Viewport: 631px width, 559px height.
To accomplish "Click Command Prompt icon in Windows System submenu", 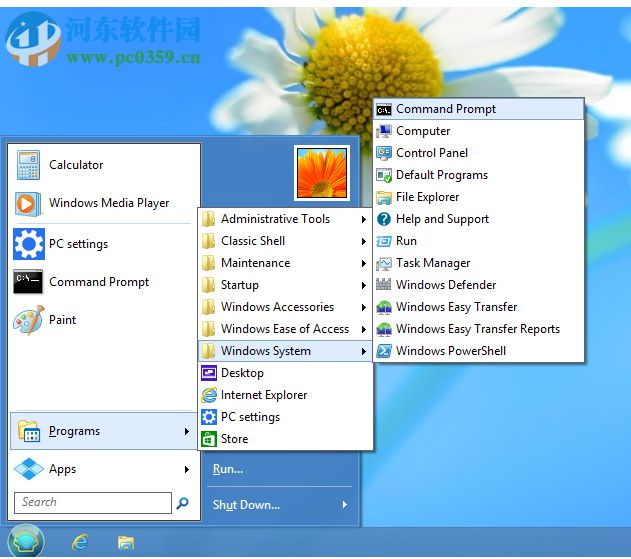I will coord(384,109).
